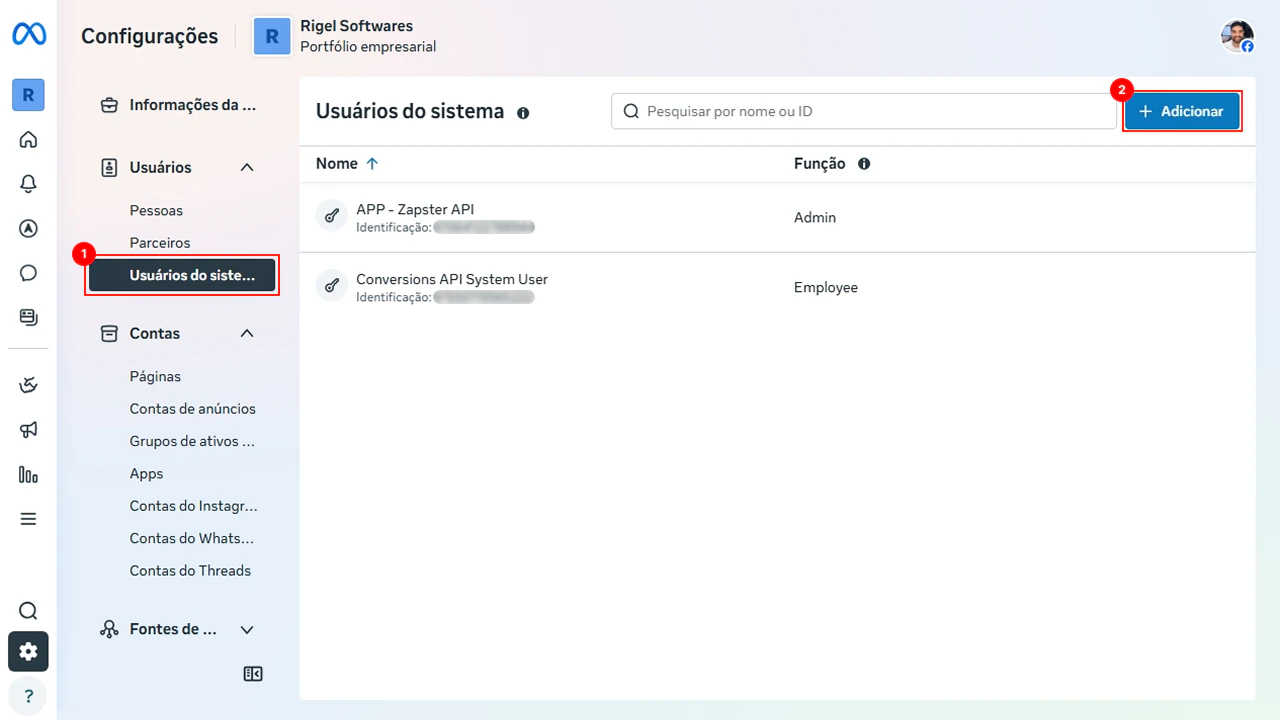Click the blue Adicionar button
The image size is (1280, 720).
point(1182,111)
